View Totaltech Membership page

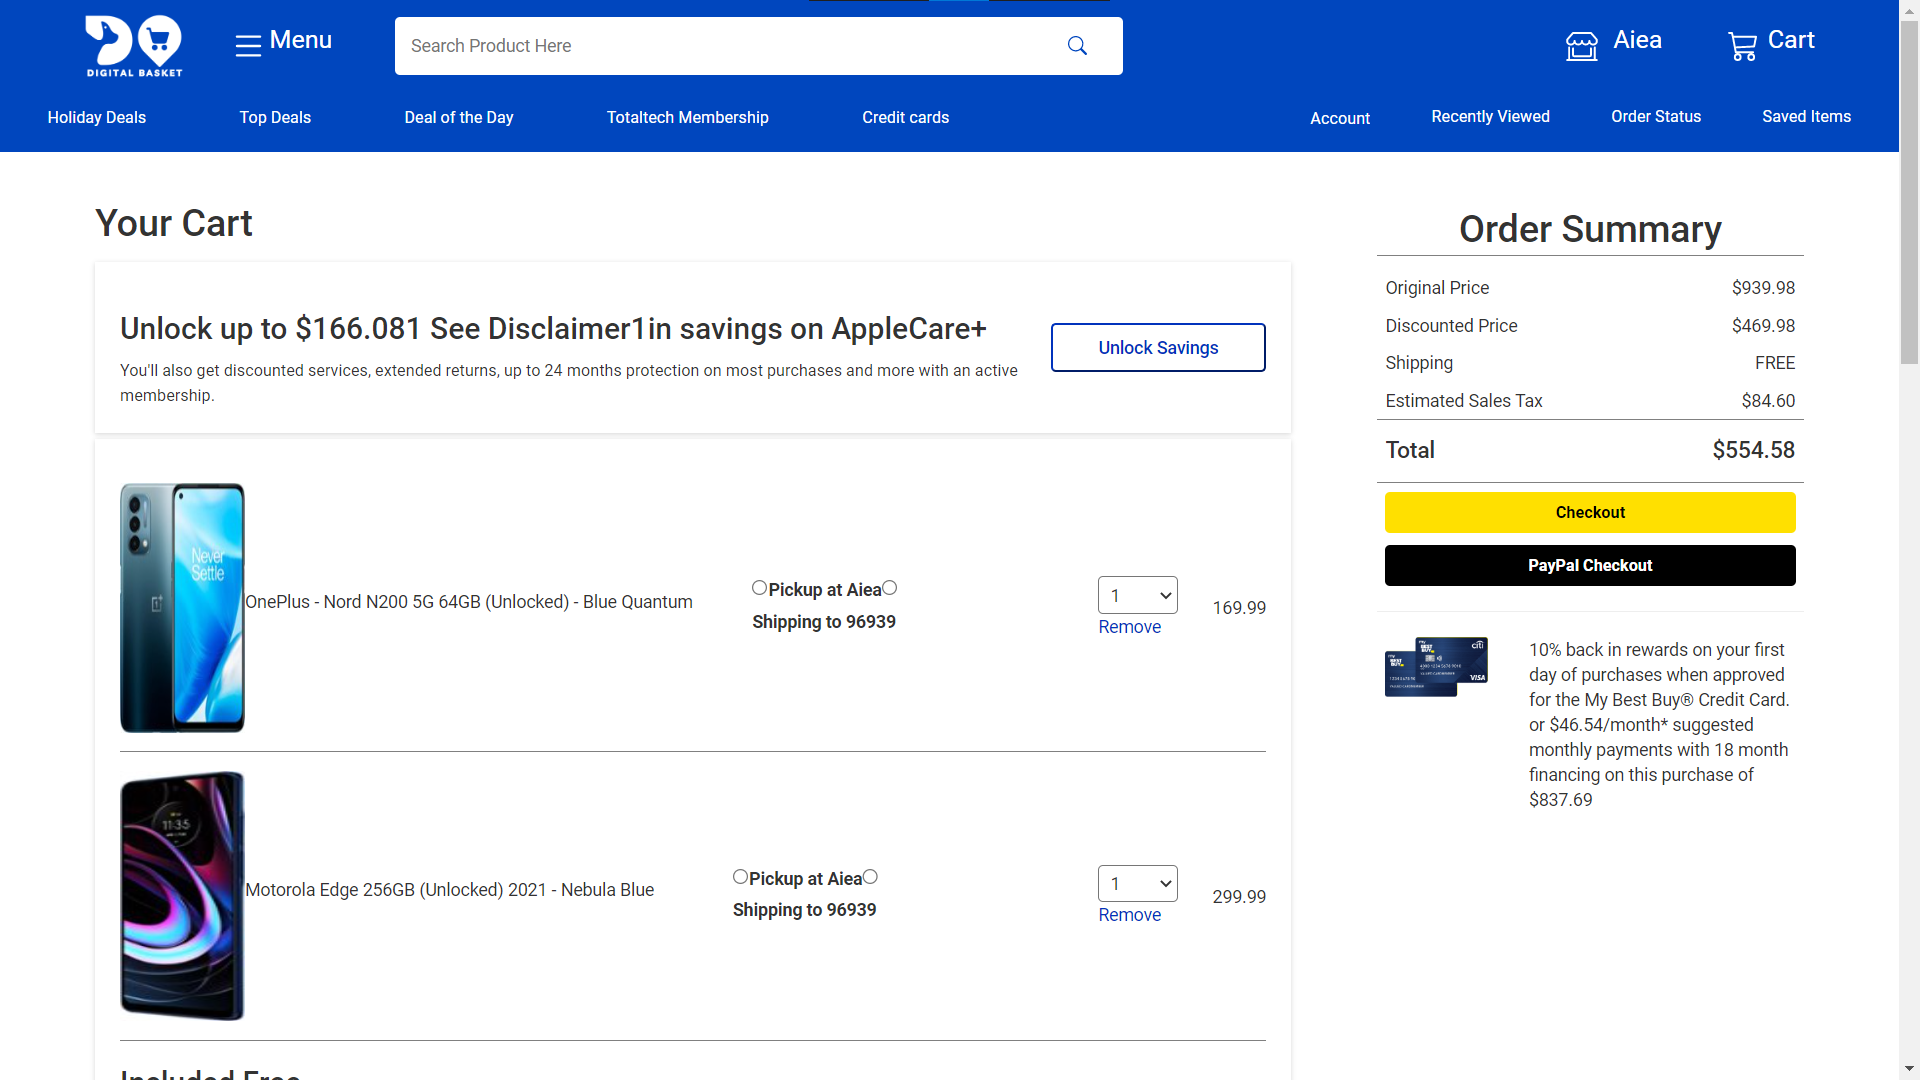click(688, 117)
